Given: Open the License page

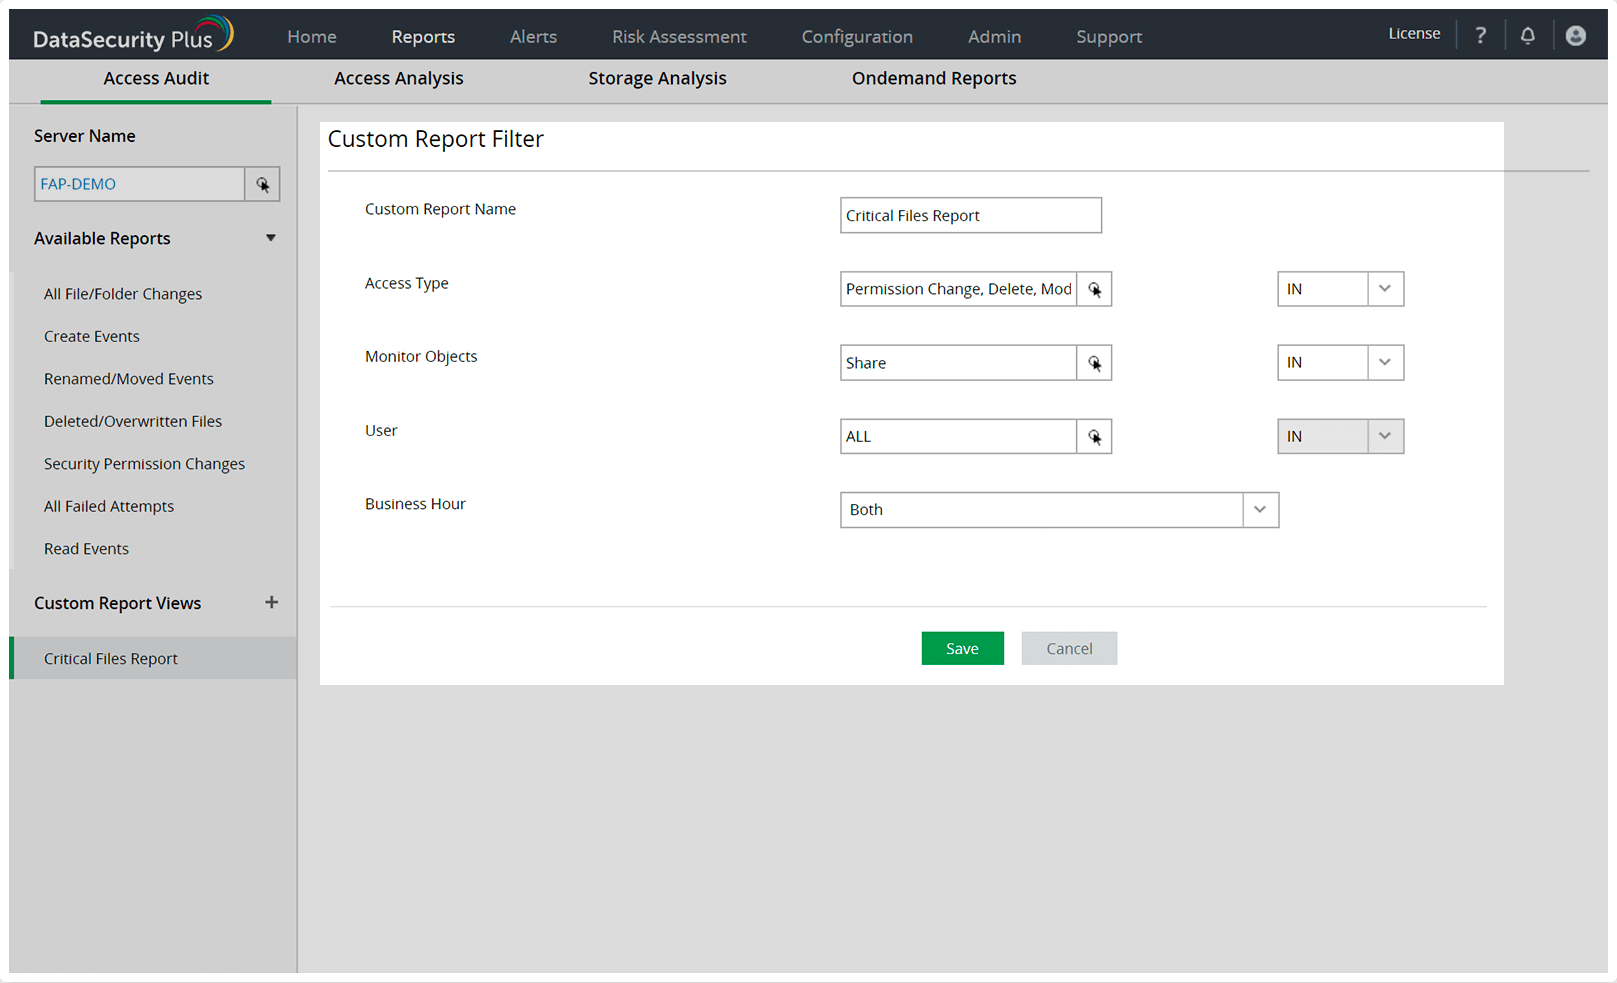Looking at the screenshot, I should (x=1413, y=33).
